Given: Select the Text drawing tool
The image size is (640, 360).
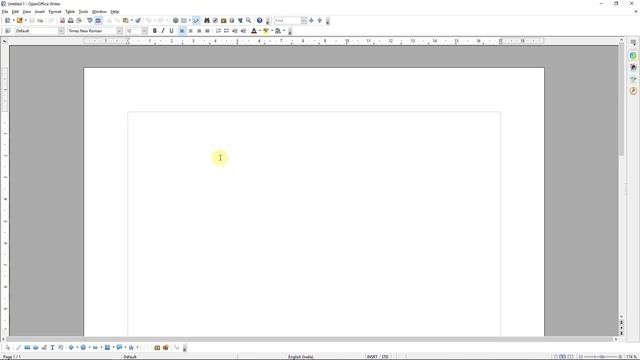Looking at the screenshot, I should tap(52, 347).
